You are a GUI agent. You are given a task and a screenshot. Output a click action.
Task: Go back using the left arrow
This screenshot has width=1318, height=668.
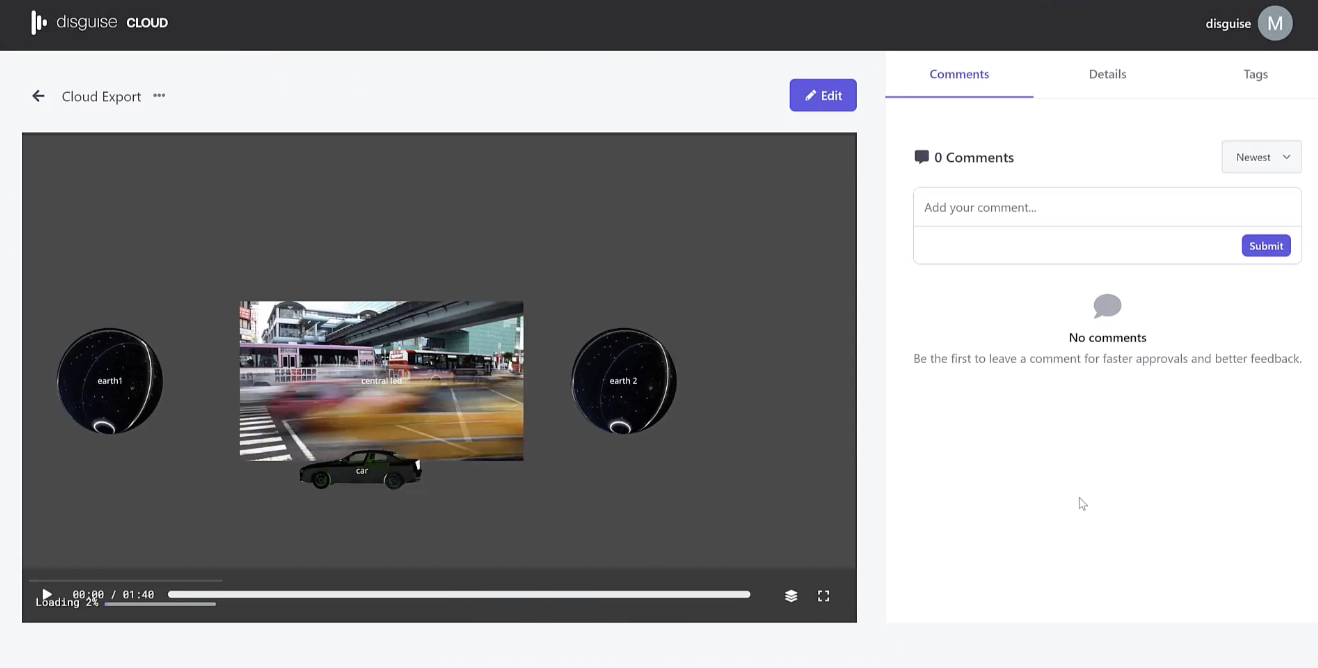pos(38,96)
